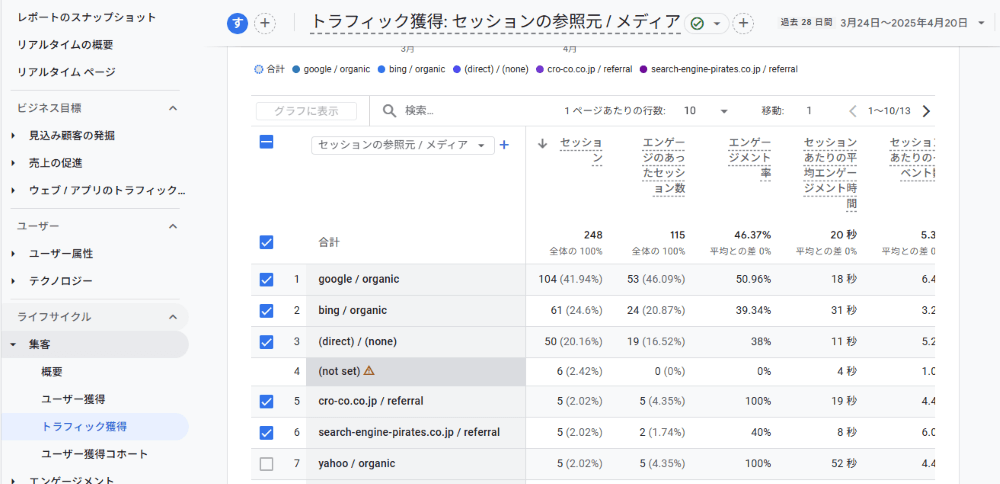This screenshot has height=484, width=1000.
Task: Uncheck the google / organic row checkbox
Action: point(267,279)
